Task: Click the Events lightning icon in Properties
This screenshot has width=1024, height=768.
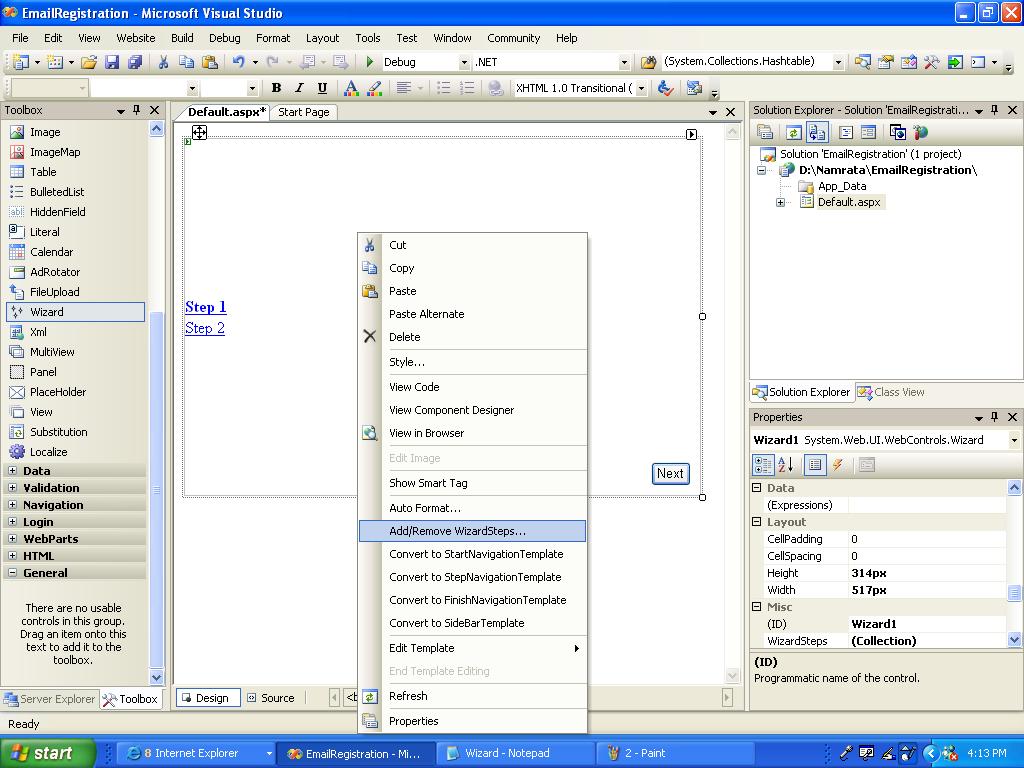Action: click(838, 465)
